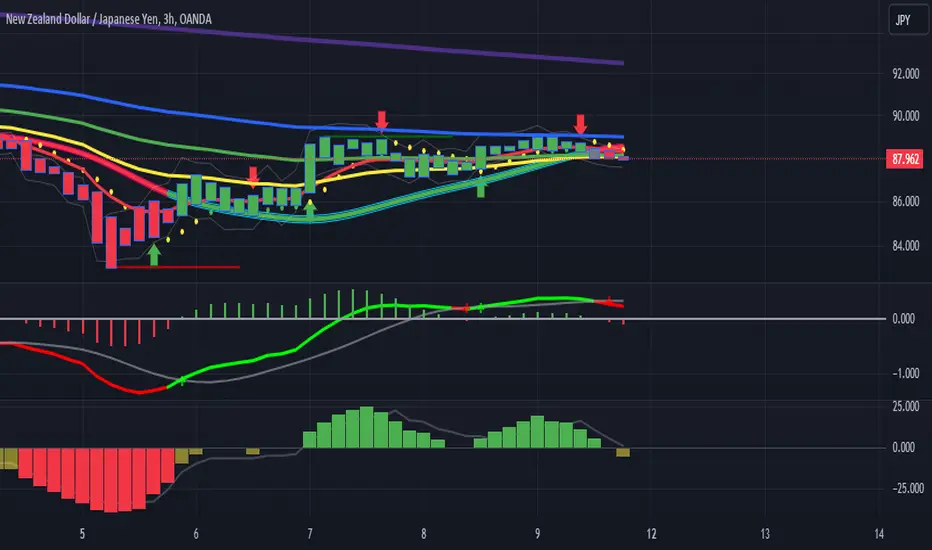The width and height of the screenshot is (932, 550).
Task: Click the current price label 87.962
Action: pos(905,159)
